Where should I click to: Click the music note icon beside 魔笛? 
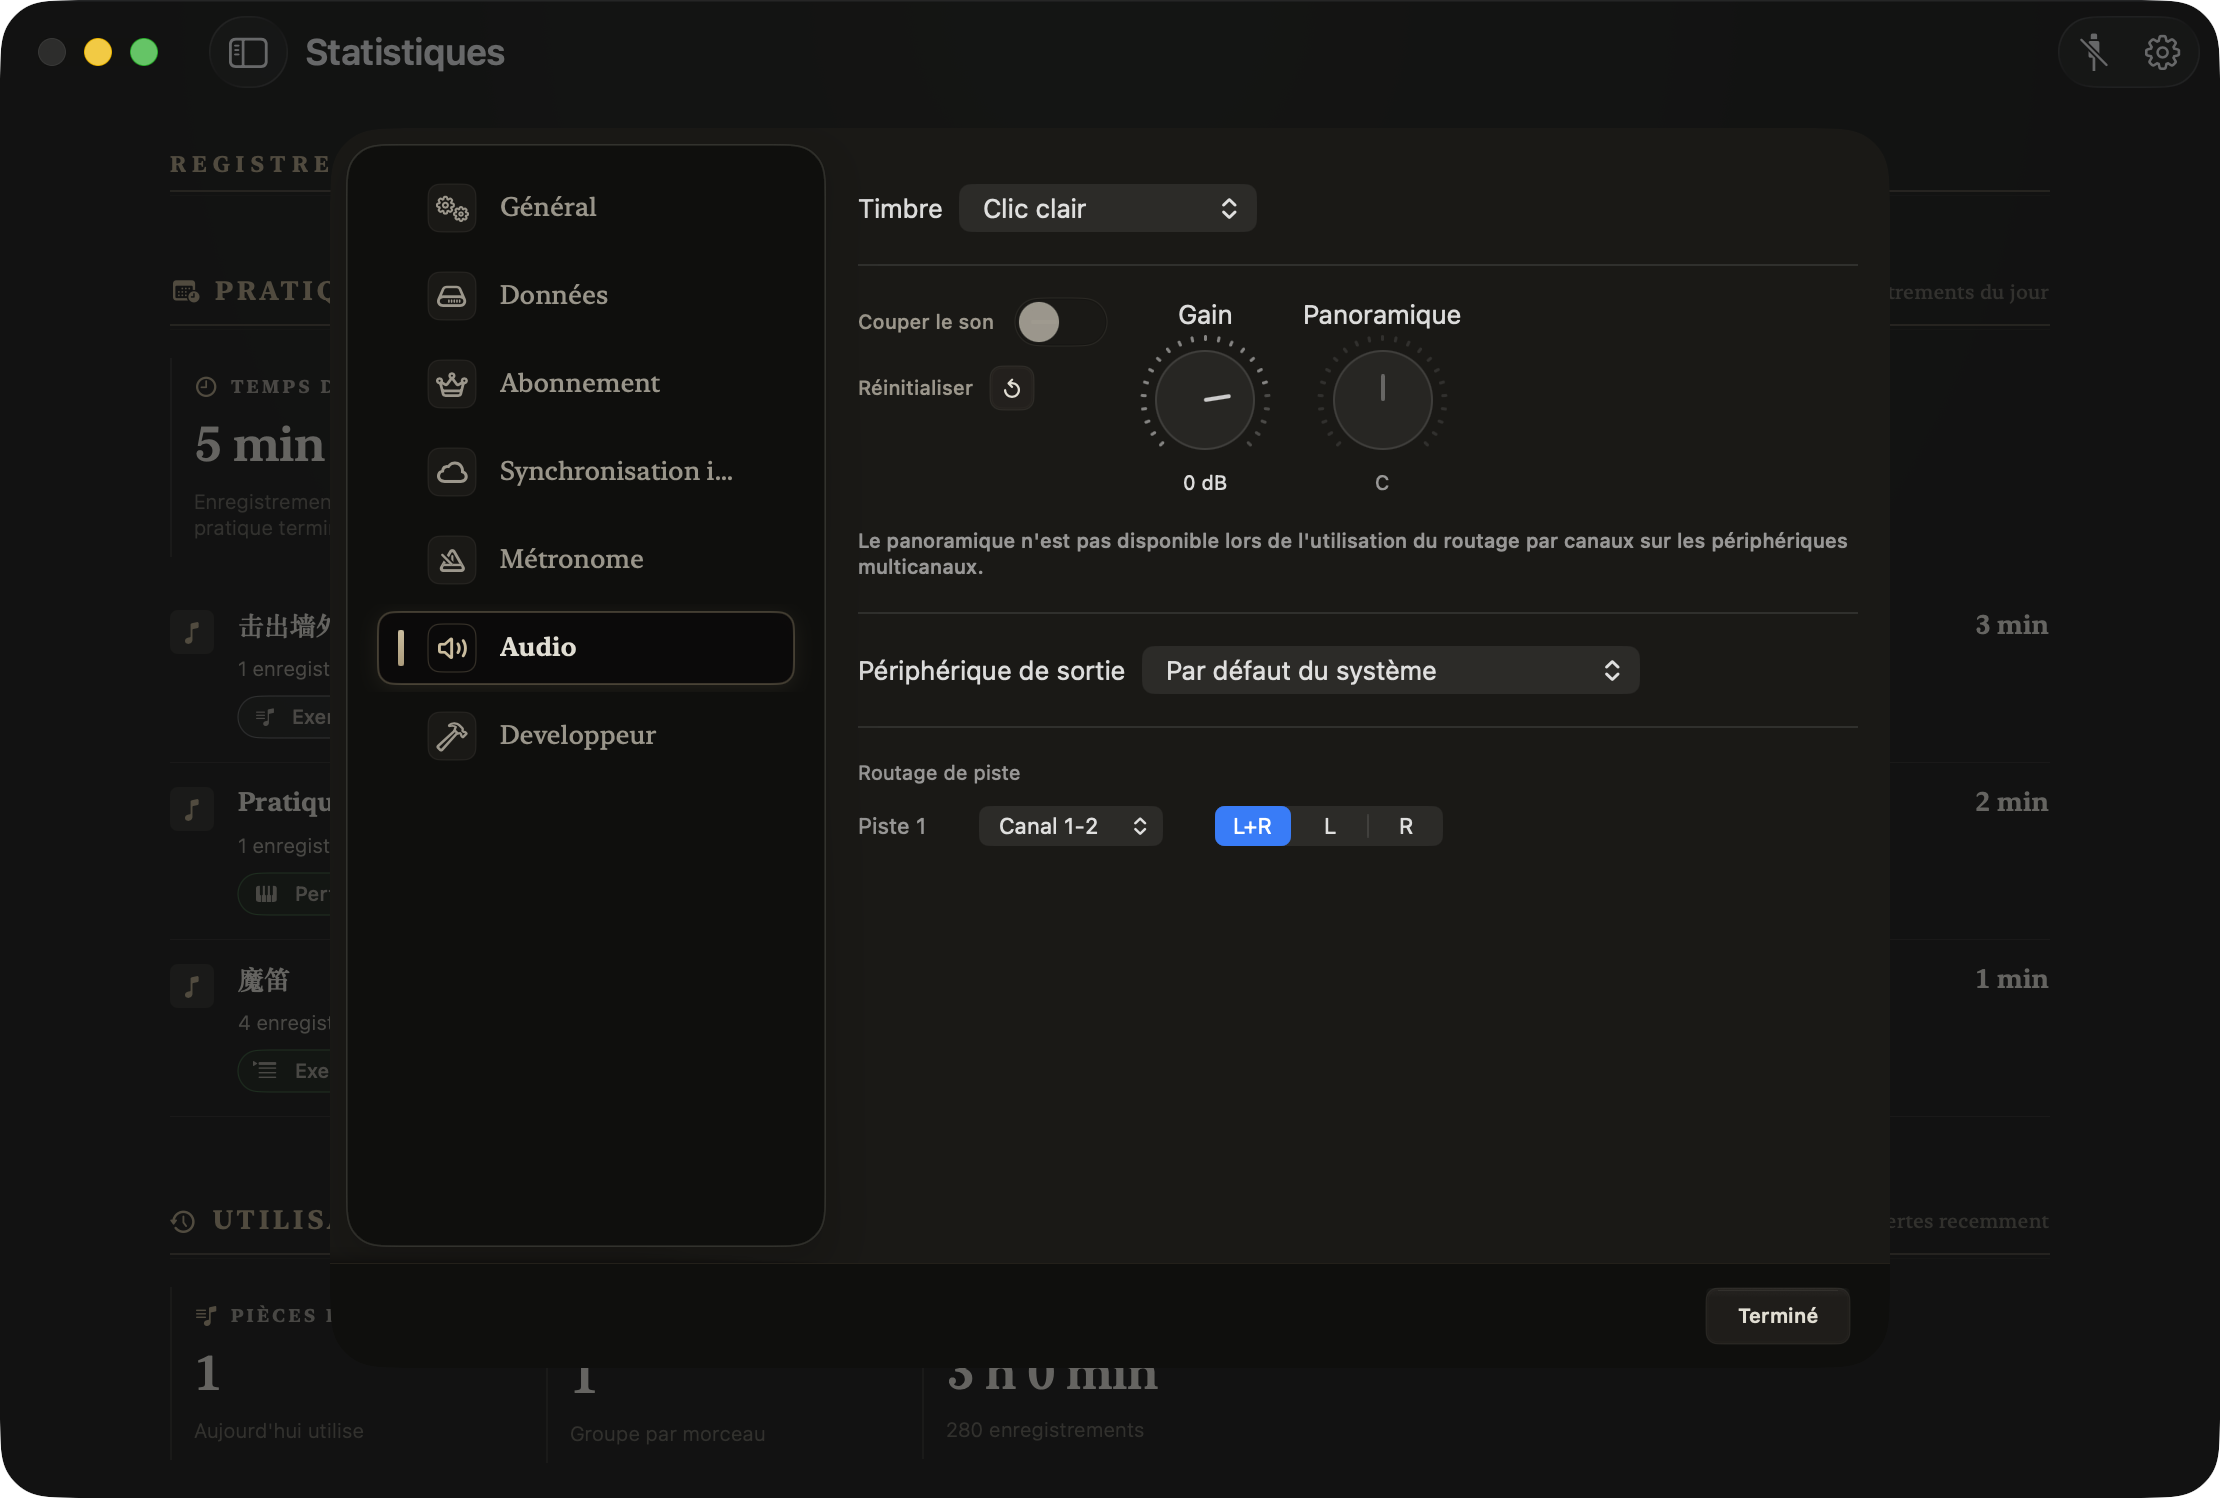[192, 985]
